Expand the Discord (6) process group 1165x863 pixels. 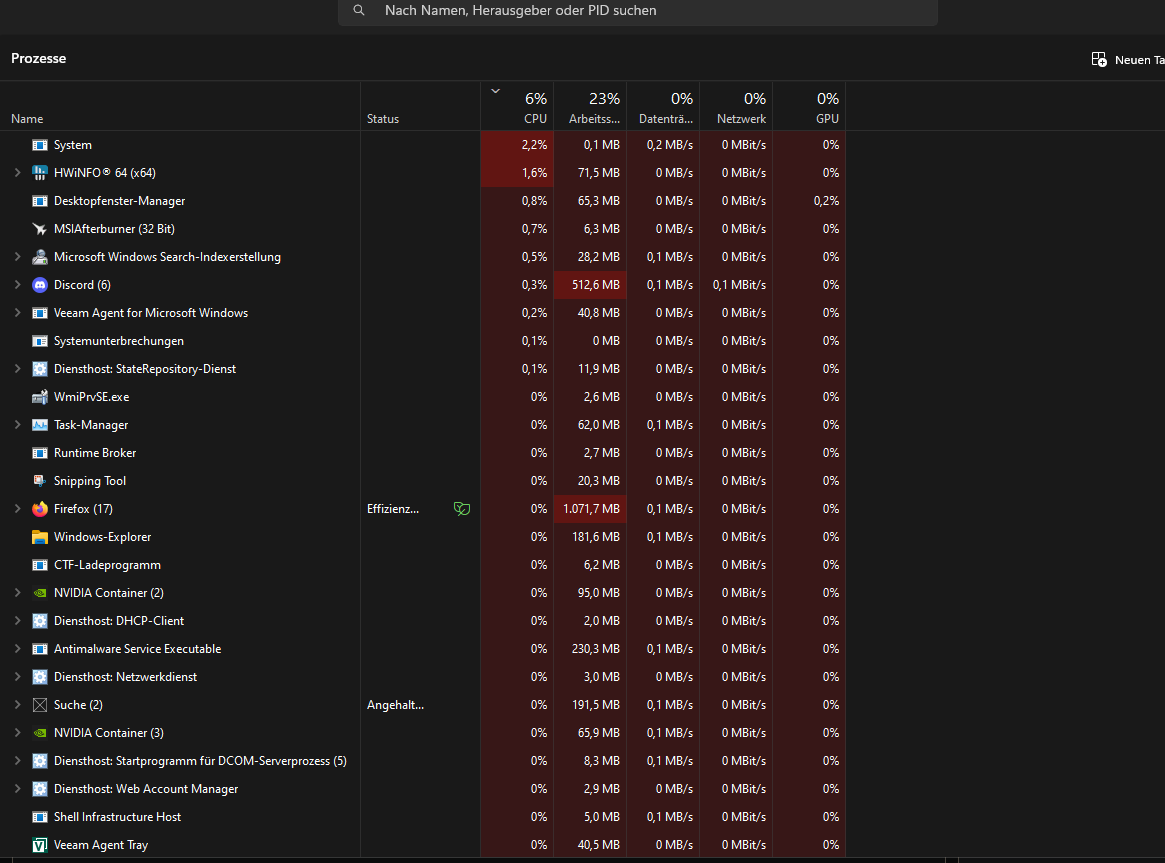[17, 285]
